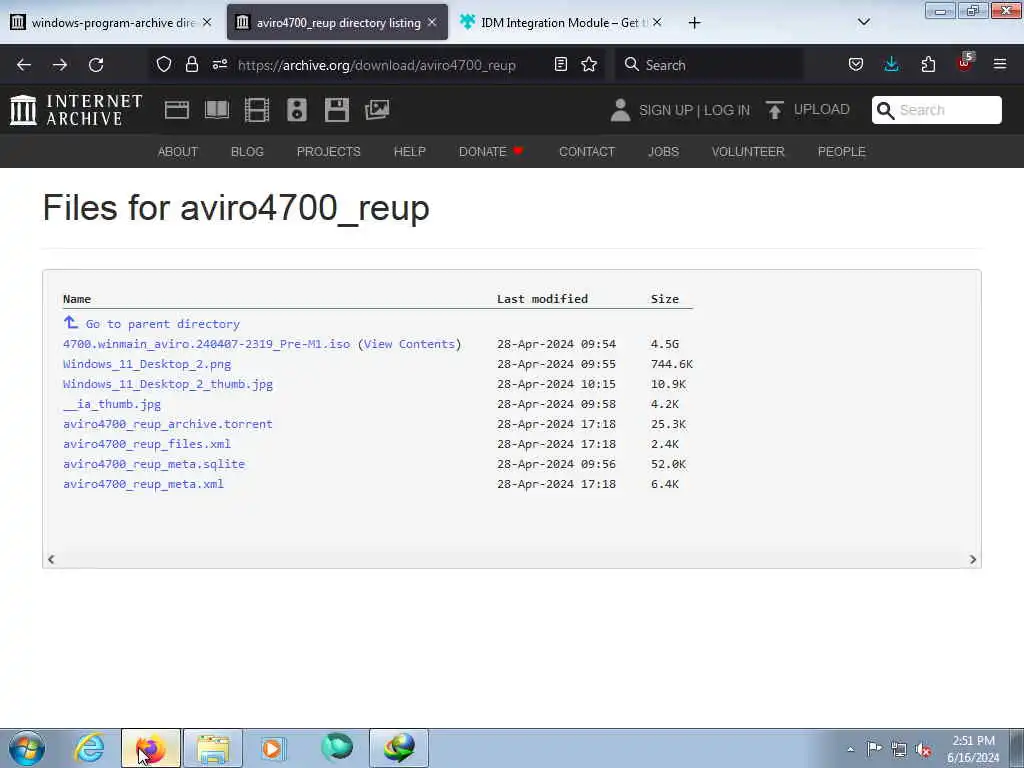1024x768 pixels.
Task: Open DONATE in the archive nav
Action: coord(491,152)
